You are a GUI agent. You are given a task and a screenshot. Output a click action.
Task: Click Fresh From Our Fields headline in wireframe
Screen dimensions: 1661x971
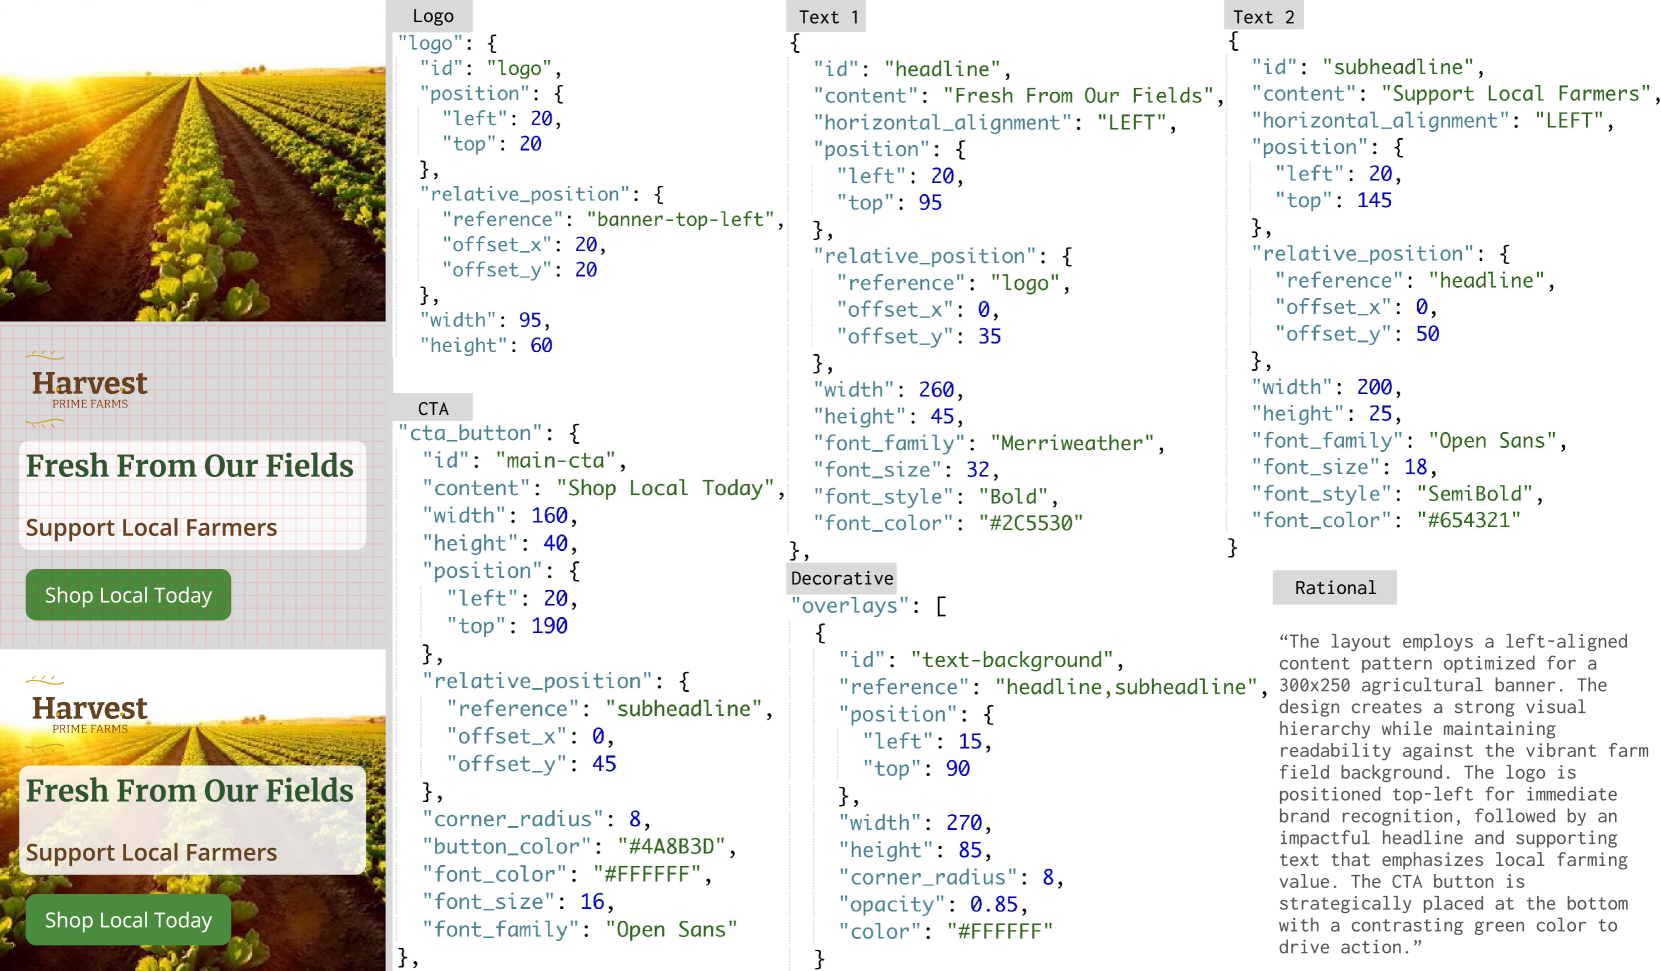tap(190, 466)
